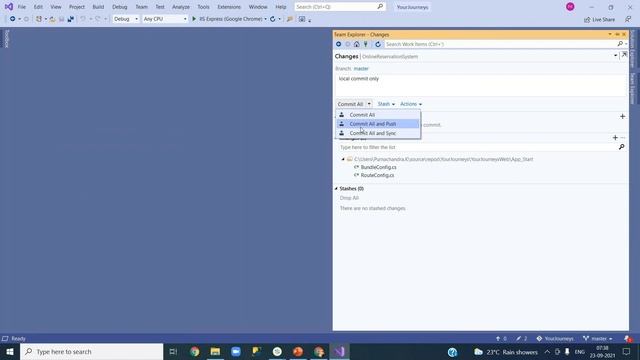Viewport: 640px width, 360px height.
Task: Click the Undo toolbar icon
Action: click(x=83, y=19)
